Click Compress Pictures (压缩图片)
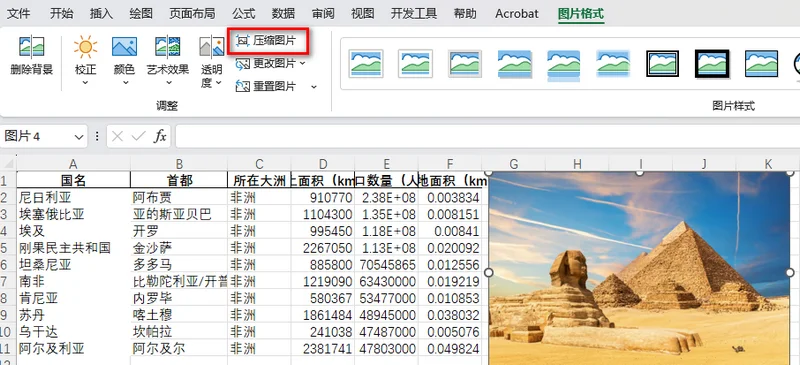This screenshot has height=365, width=800. point(266,41)
